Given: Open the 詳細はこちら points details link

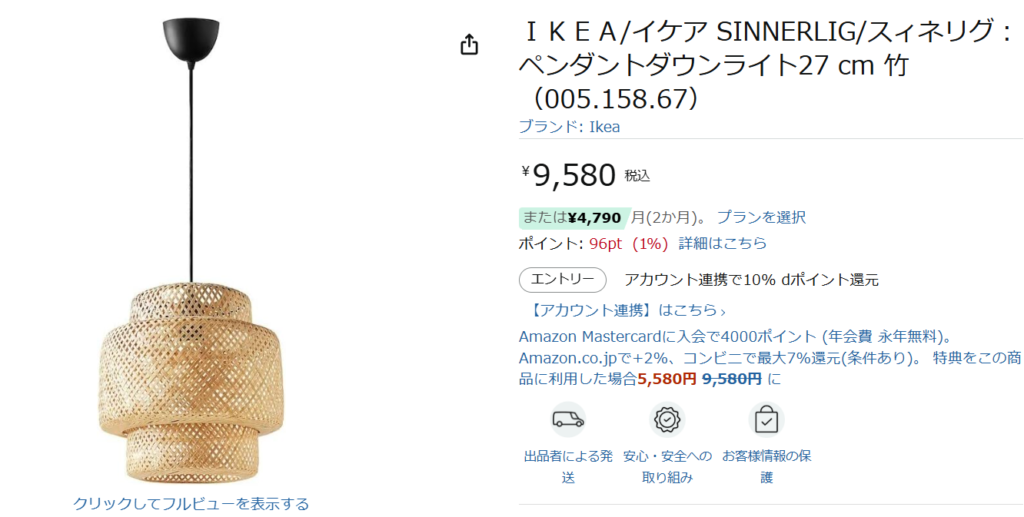Looking at the screenshot, I should click(x=723, y=243).
